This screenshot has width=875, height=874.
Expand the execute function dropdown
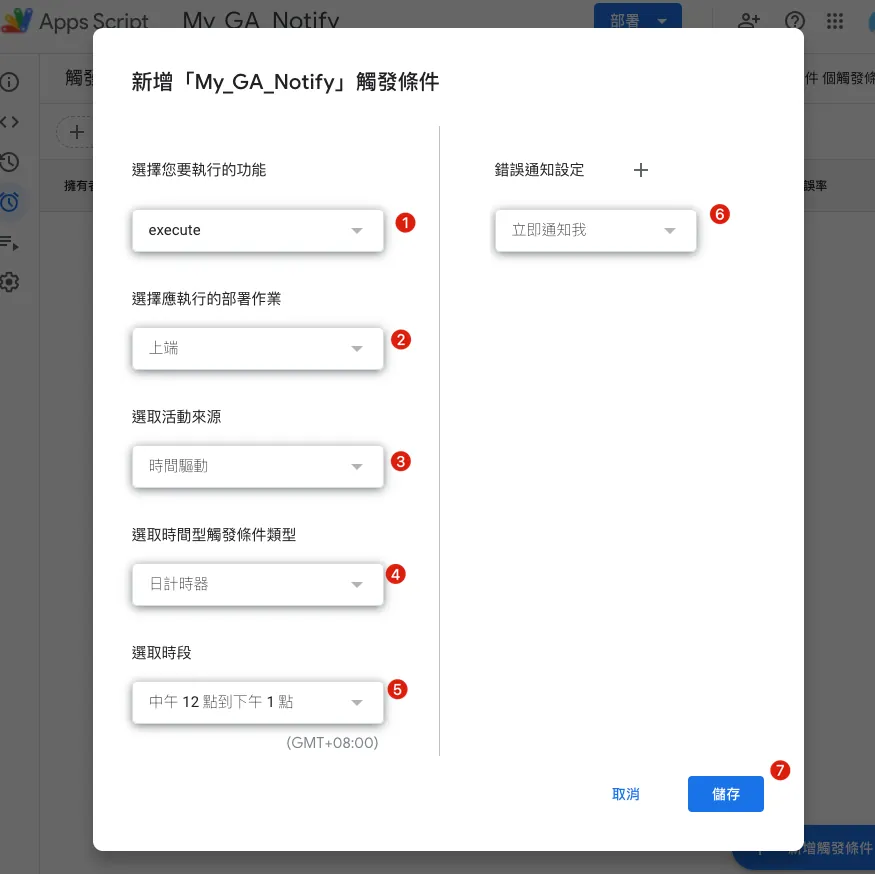coord(257,231)
